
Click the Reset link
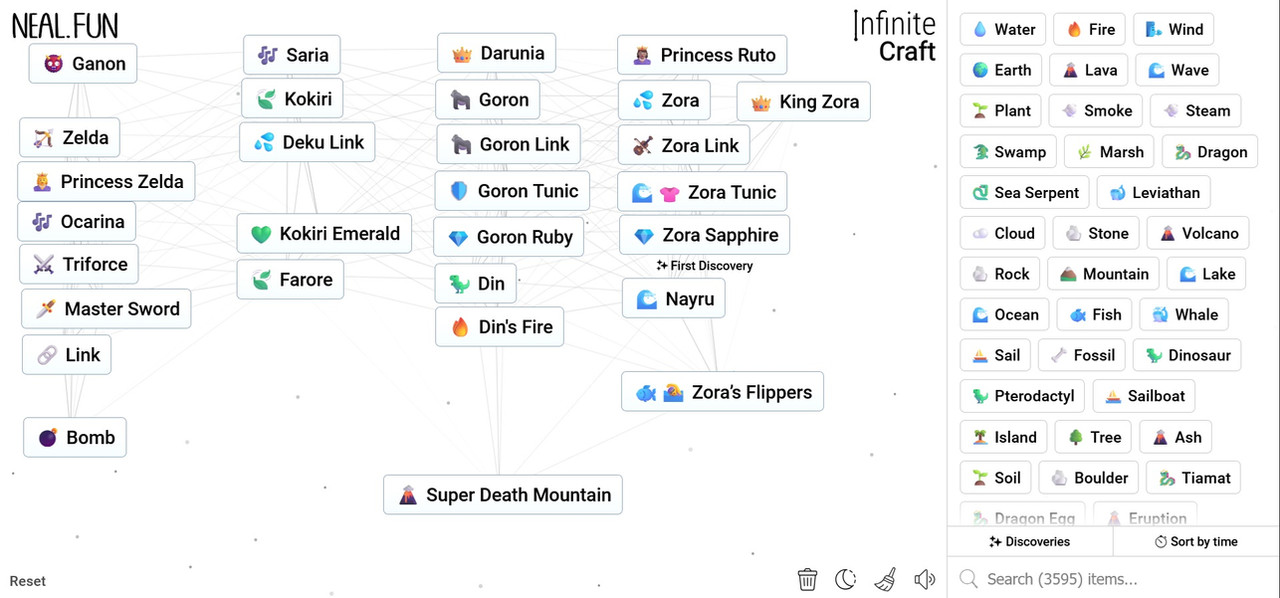[28, 581]
